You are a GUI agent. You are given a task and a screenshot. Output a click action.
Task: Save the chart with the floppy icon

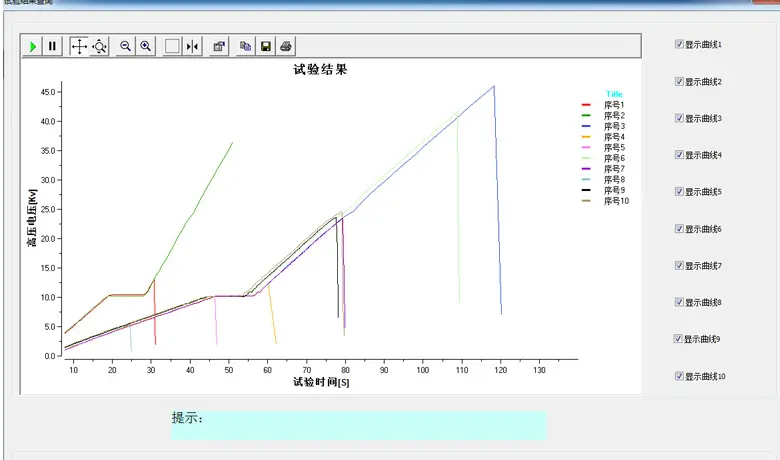tap(266, 46)
